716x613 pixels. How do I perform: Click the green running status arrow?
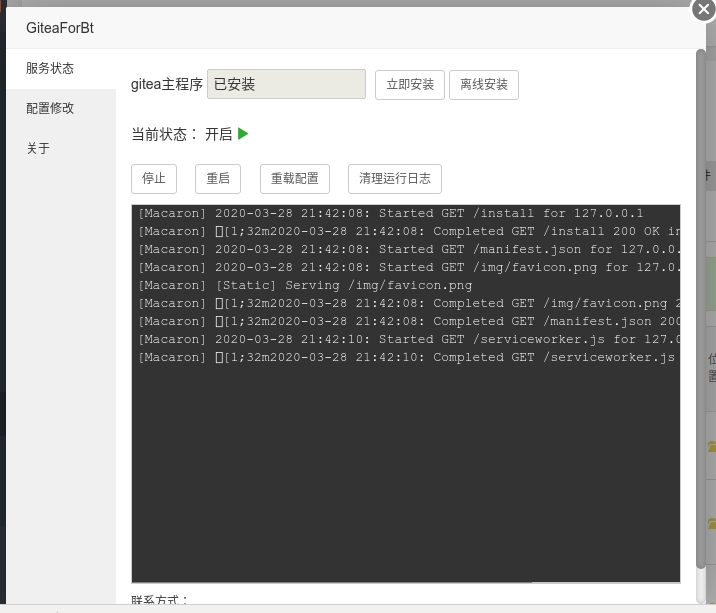pos(243,134)
